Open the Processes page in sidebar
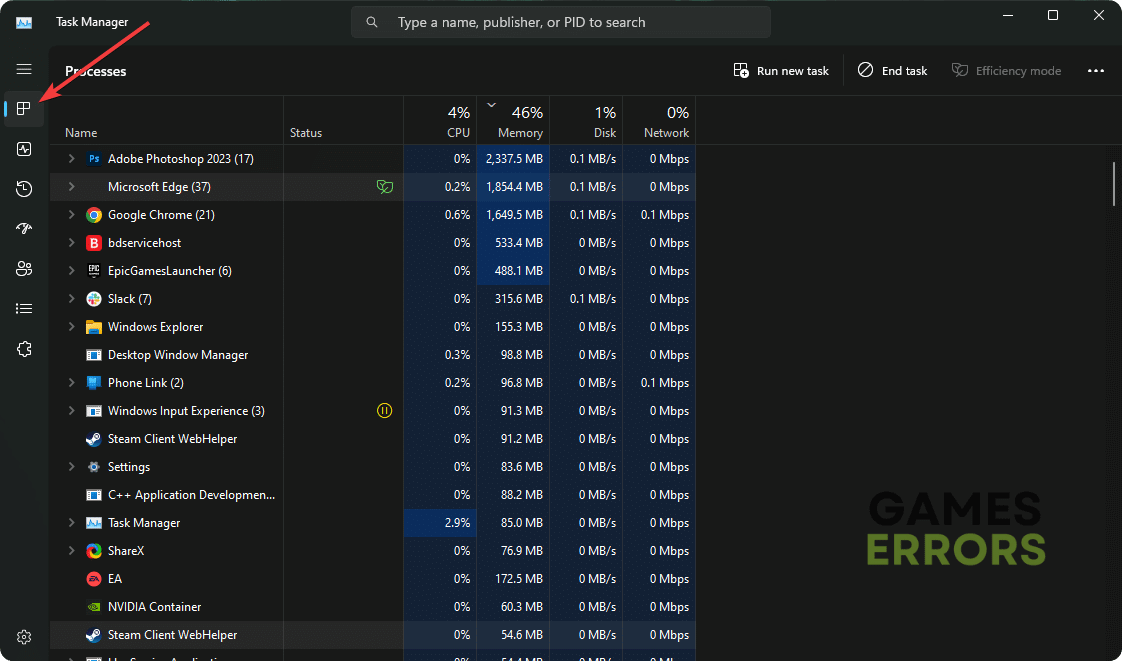The image size is (1122, 661). pyautogui.click(x=24, y=109)
